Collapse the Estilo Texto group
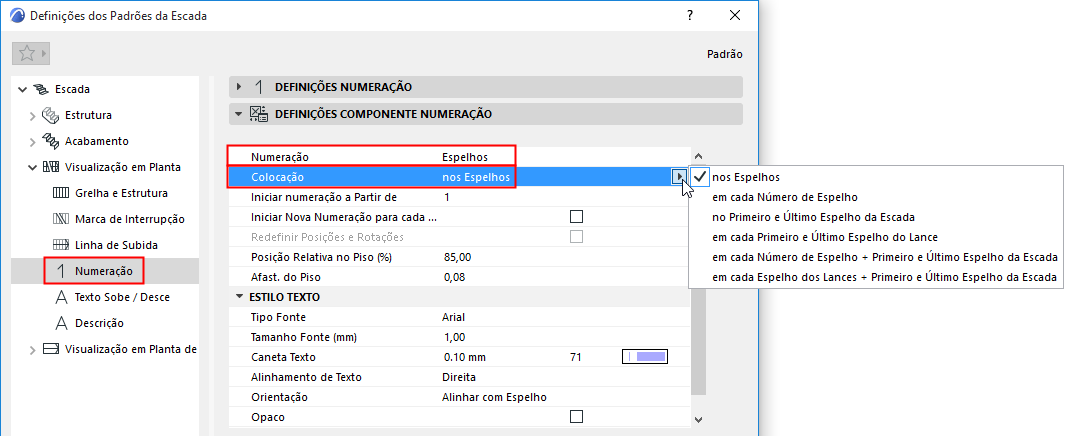Image resolution: width=1065 pixels, height=436 pixels. pyautogui.click(x=238, y=297)
